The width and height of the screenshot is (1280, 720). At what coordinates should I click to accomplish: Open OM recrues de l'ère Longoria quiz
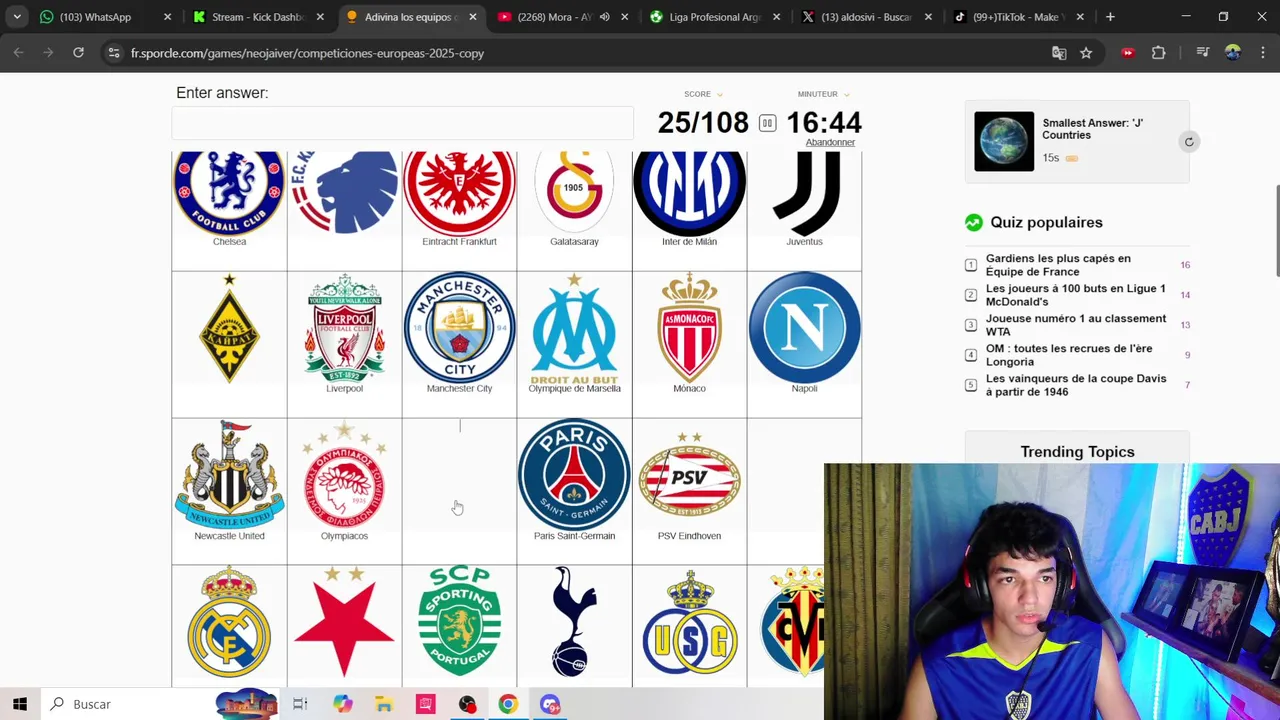coord(1069,355)
